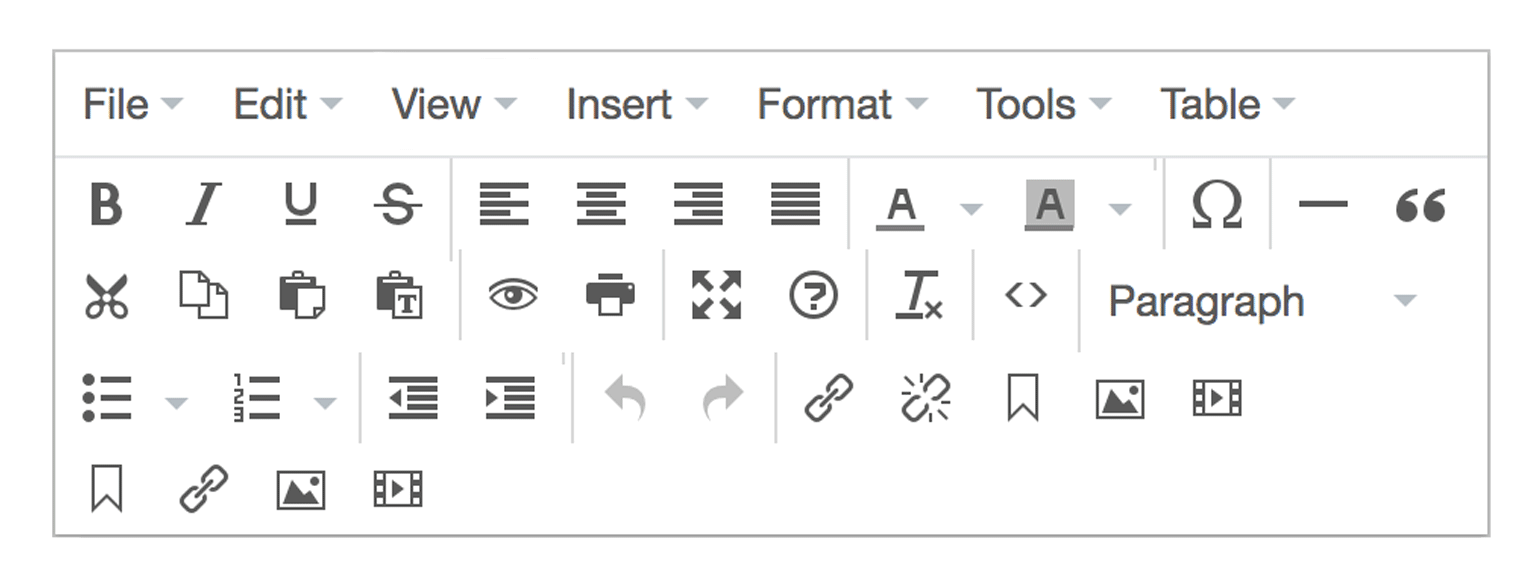
Task: Click the unlink broken chain icon
Action: [x=926, y=398]
